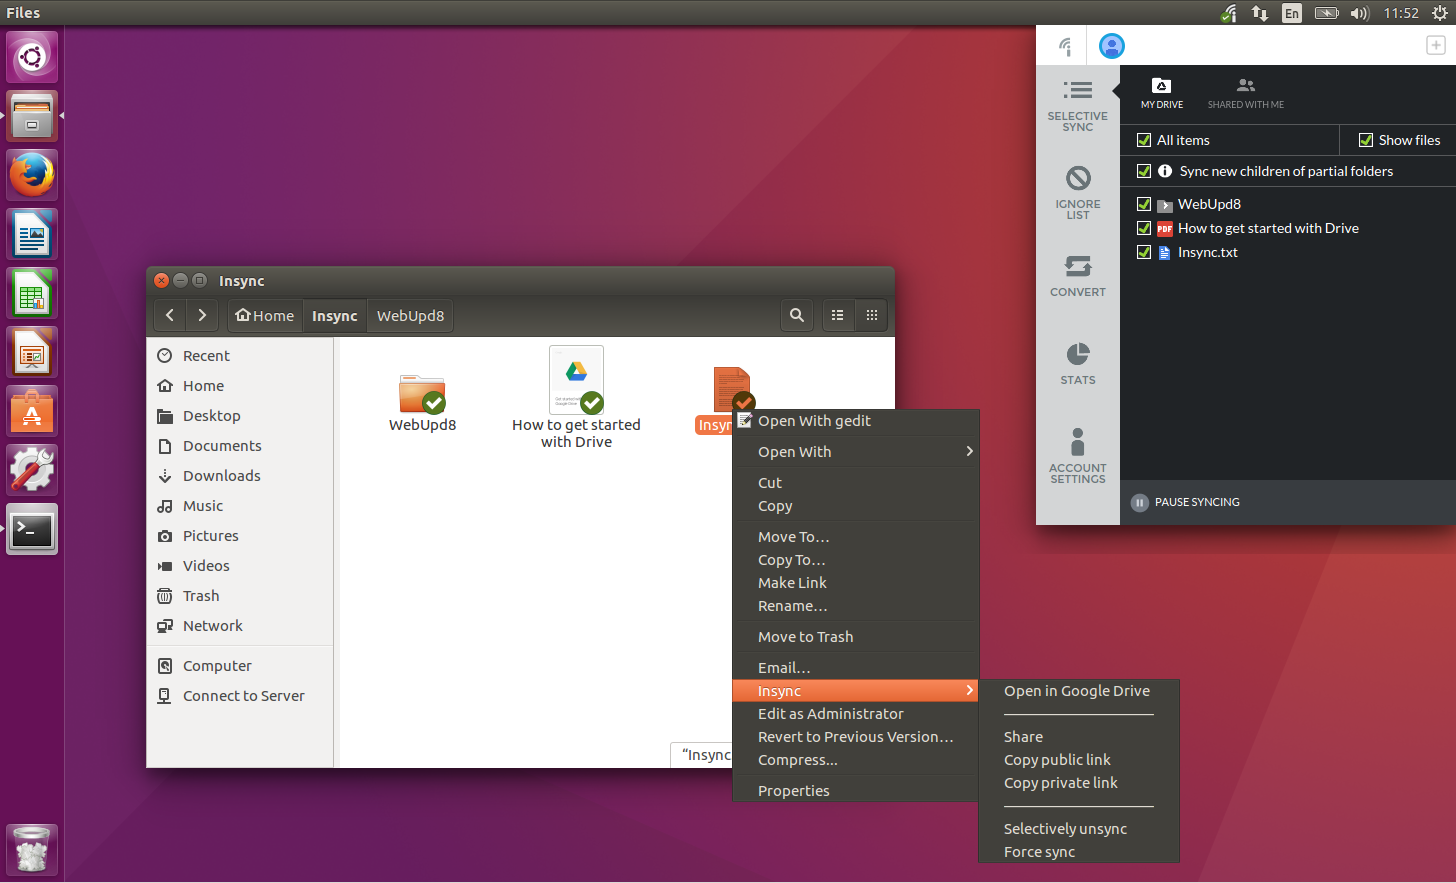Uncheck How to get started with Drive checkbox
The height and width of the screenshot is (883, 1456).
pyautogui.click(x=1144, y=228)
